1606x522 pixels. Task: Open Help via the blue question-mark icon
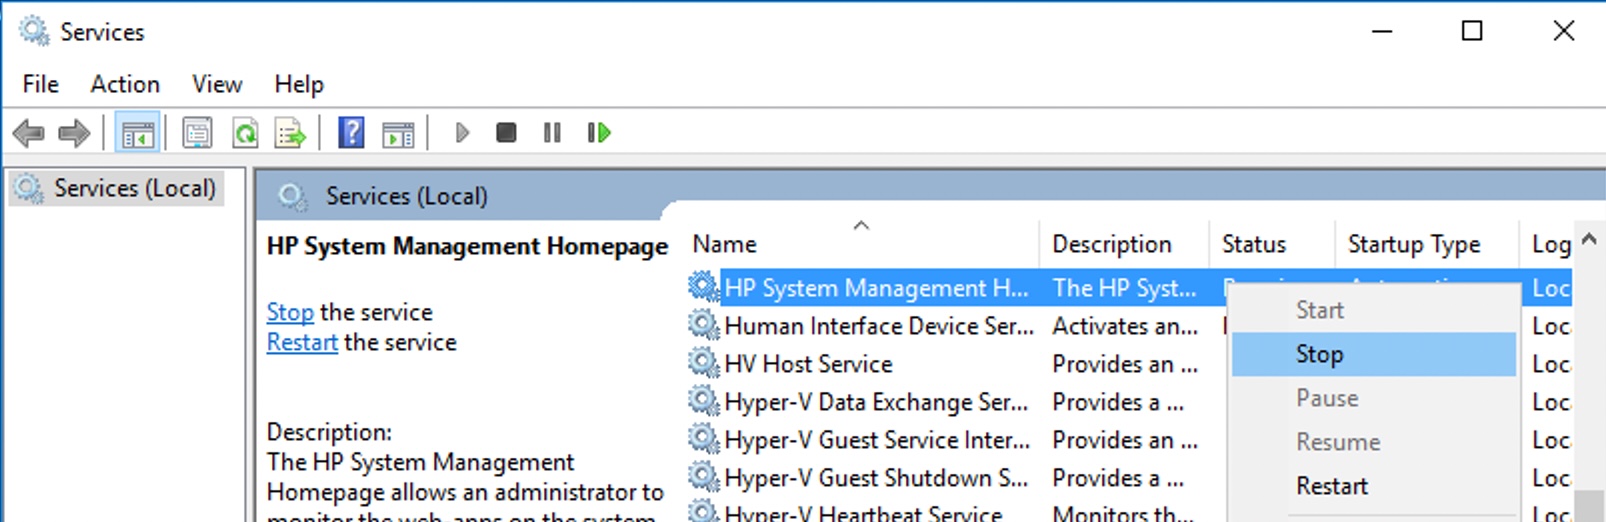click(x=351, y=133)
